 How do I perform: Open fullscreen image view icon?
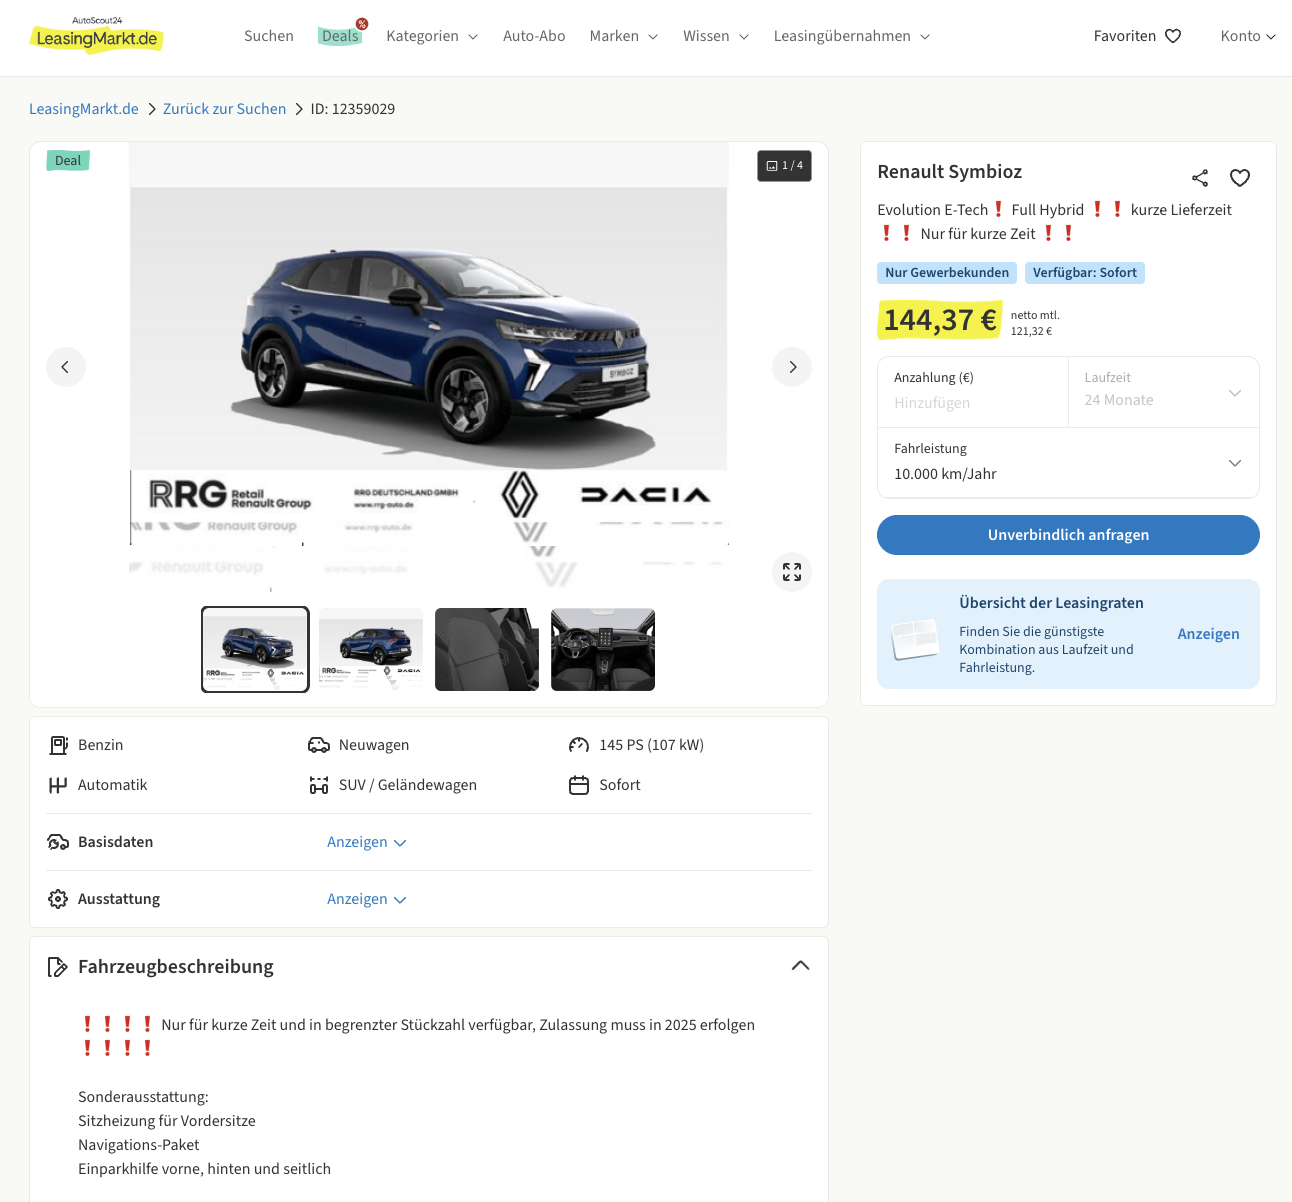pyautogui.click(x=792, y=572)
